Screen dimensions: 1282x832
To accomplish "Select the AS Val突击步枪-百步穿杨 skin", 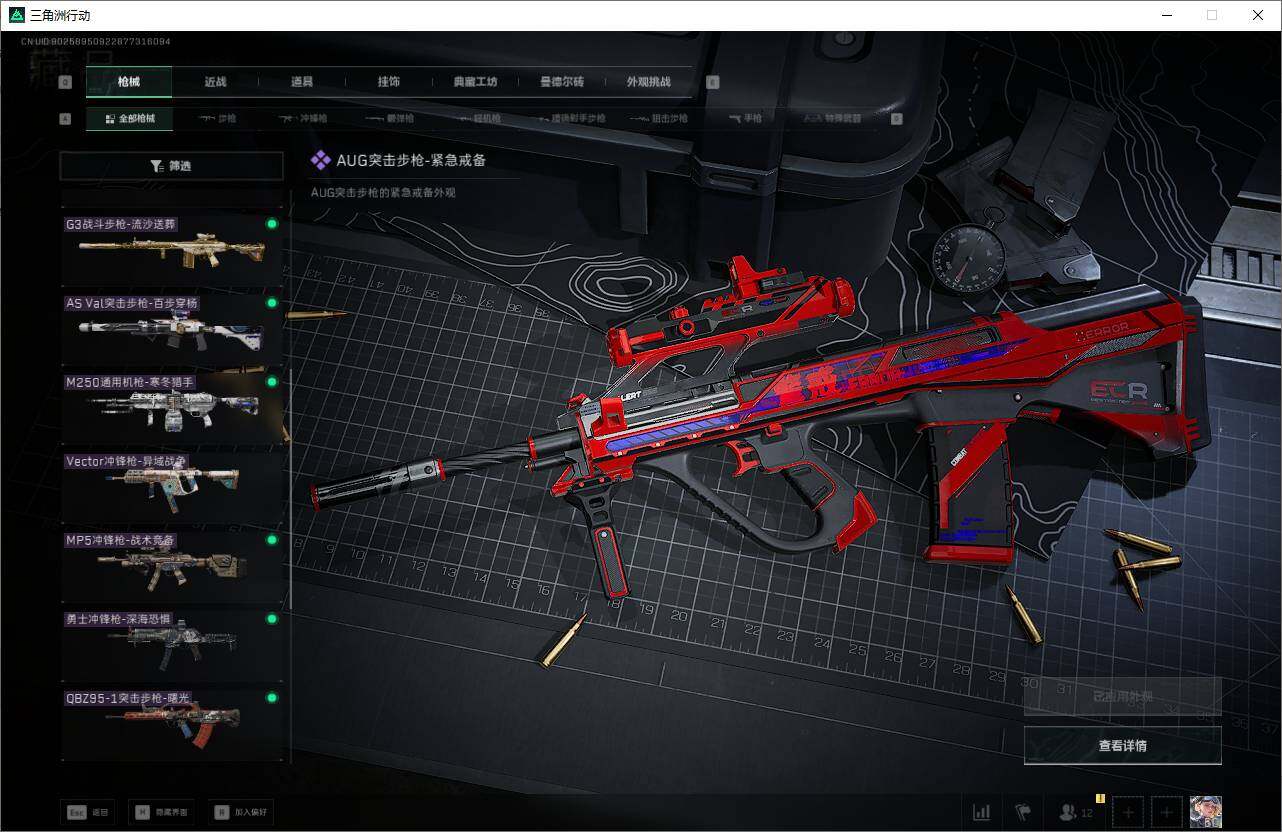I will (173, 328).
